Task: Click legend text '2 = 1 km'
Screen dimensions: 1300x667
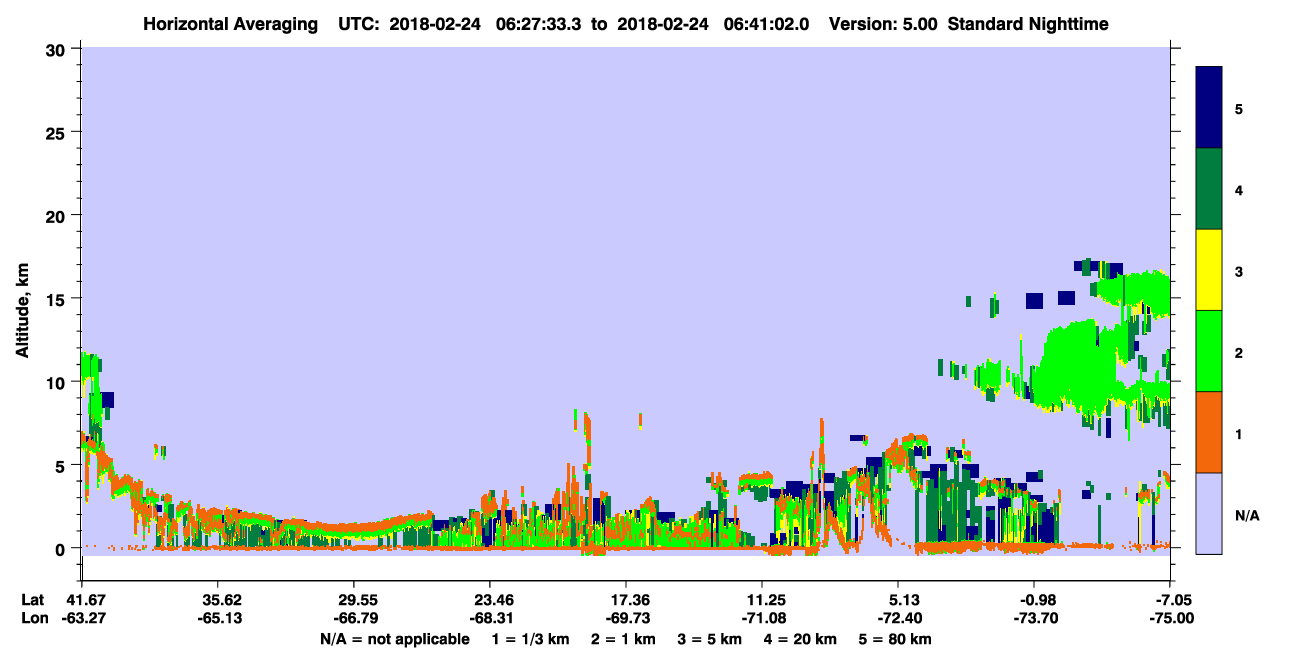Action: point(622,639)
